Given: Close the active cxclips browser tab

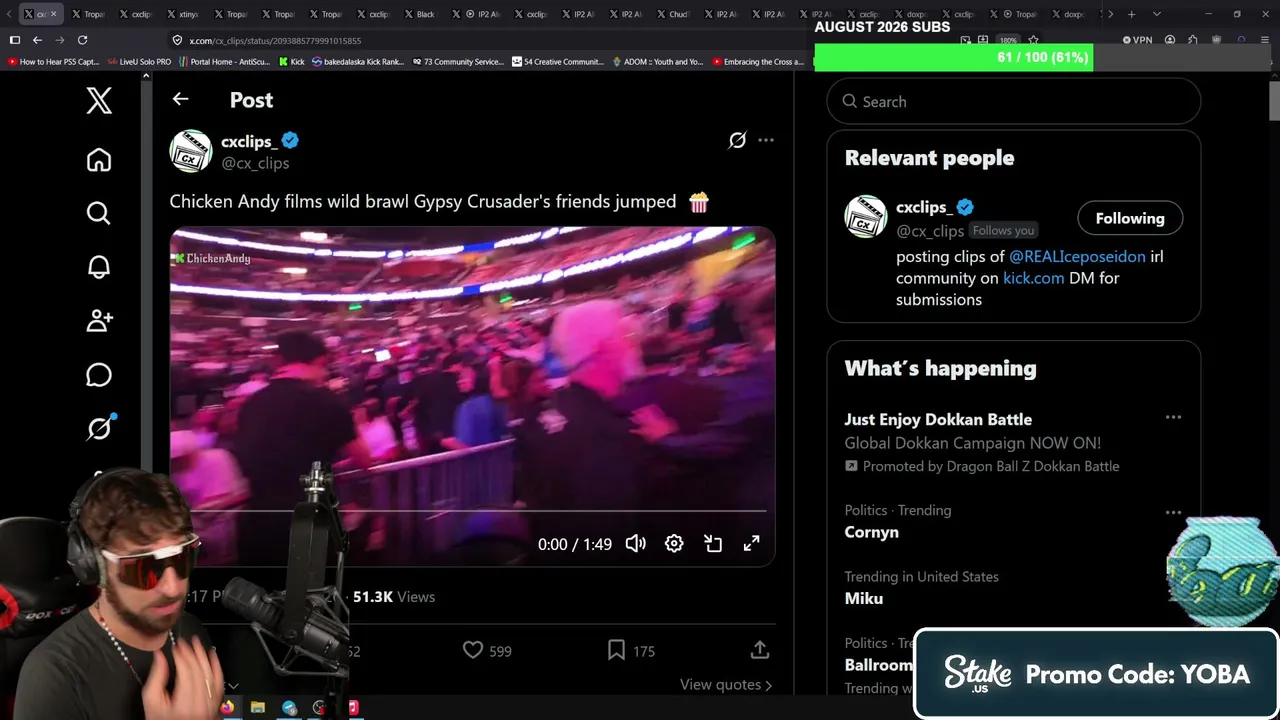Looking at the screenshot, I should 53,14.
